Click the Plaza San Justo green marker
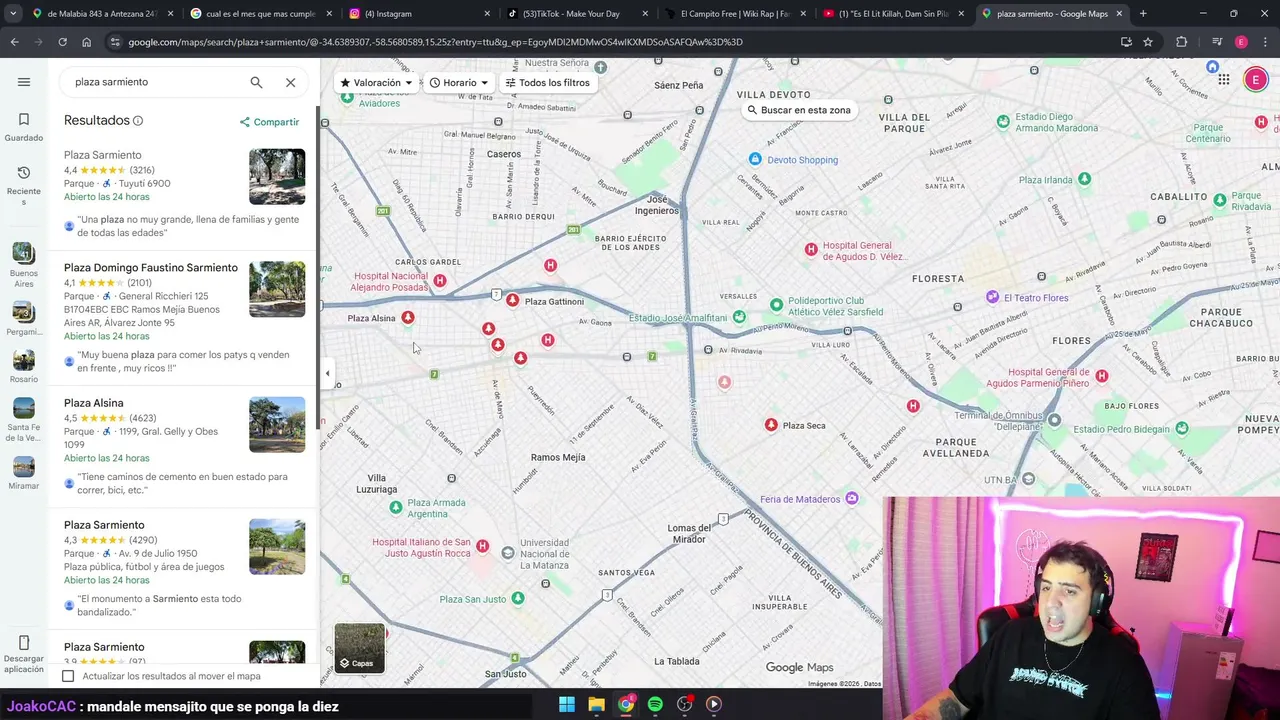 coord(517,598)
